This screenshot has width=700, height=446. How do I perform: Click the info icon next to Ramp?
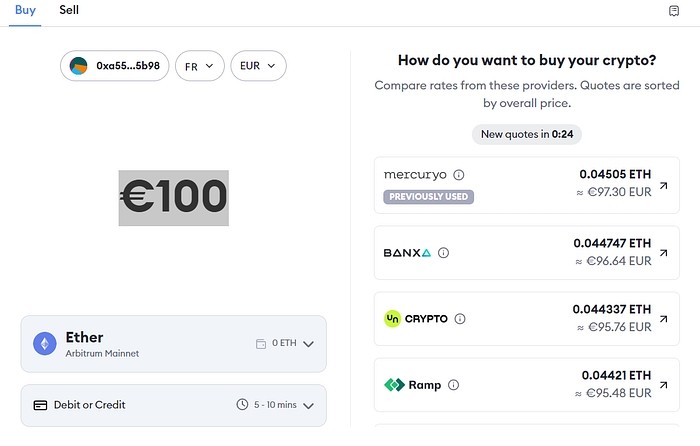(x=453, y=385)
